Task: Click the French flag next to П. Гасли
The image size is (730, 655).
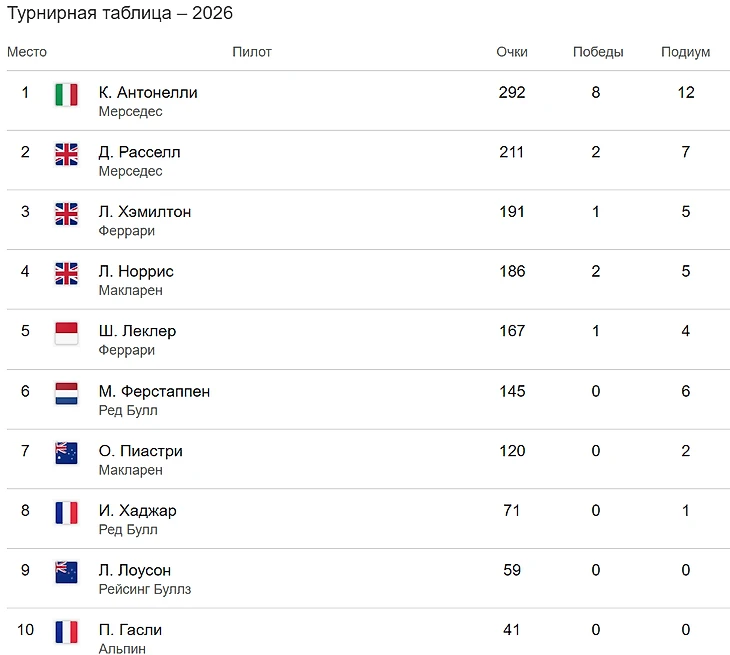Action: click(66, 632)
